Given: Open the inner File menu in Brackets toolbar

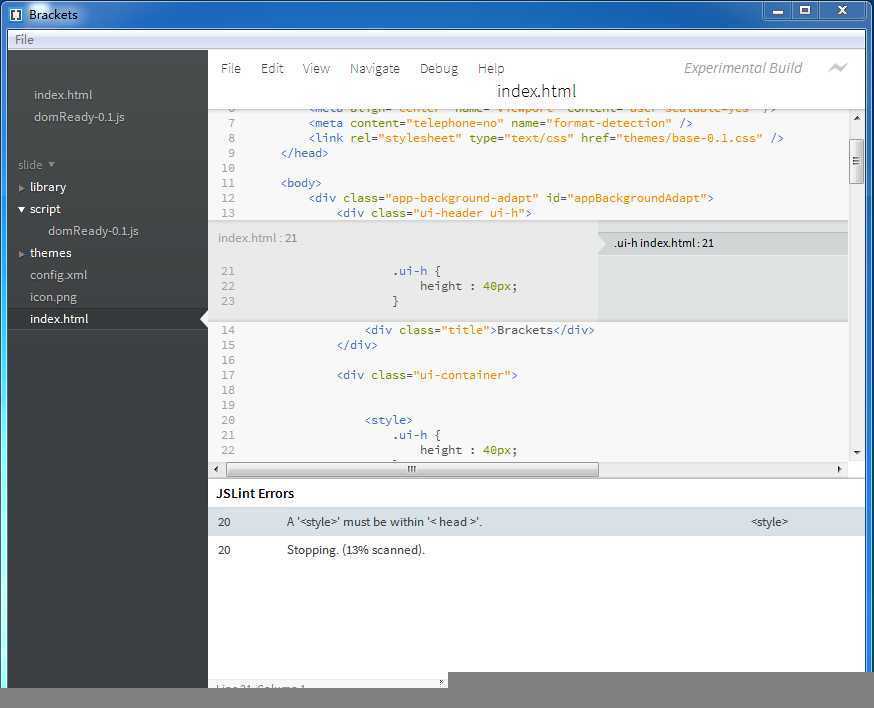Looking at the screenshot, I should pyautogui.click(x=231, y=69).
